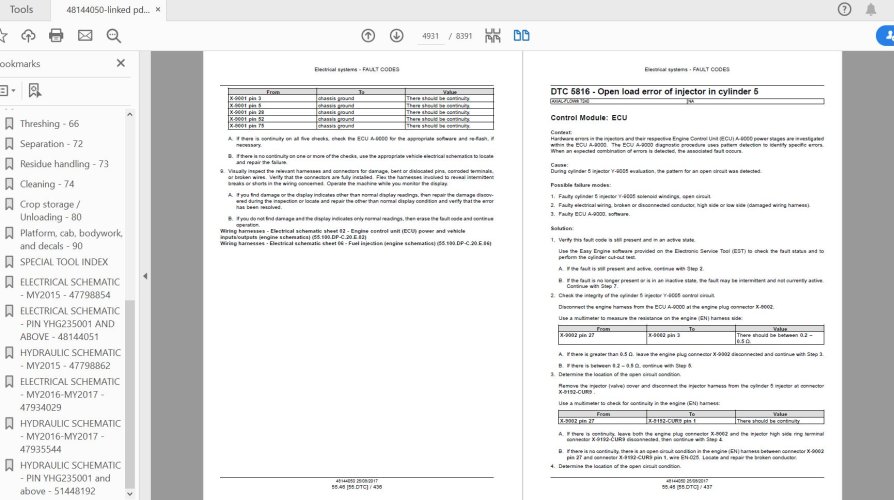The height and width of the screenshot is (500, 894).
Task: Close the Bookmarks panel
Action: coord(120,63)
